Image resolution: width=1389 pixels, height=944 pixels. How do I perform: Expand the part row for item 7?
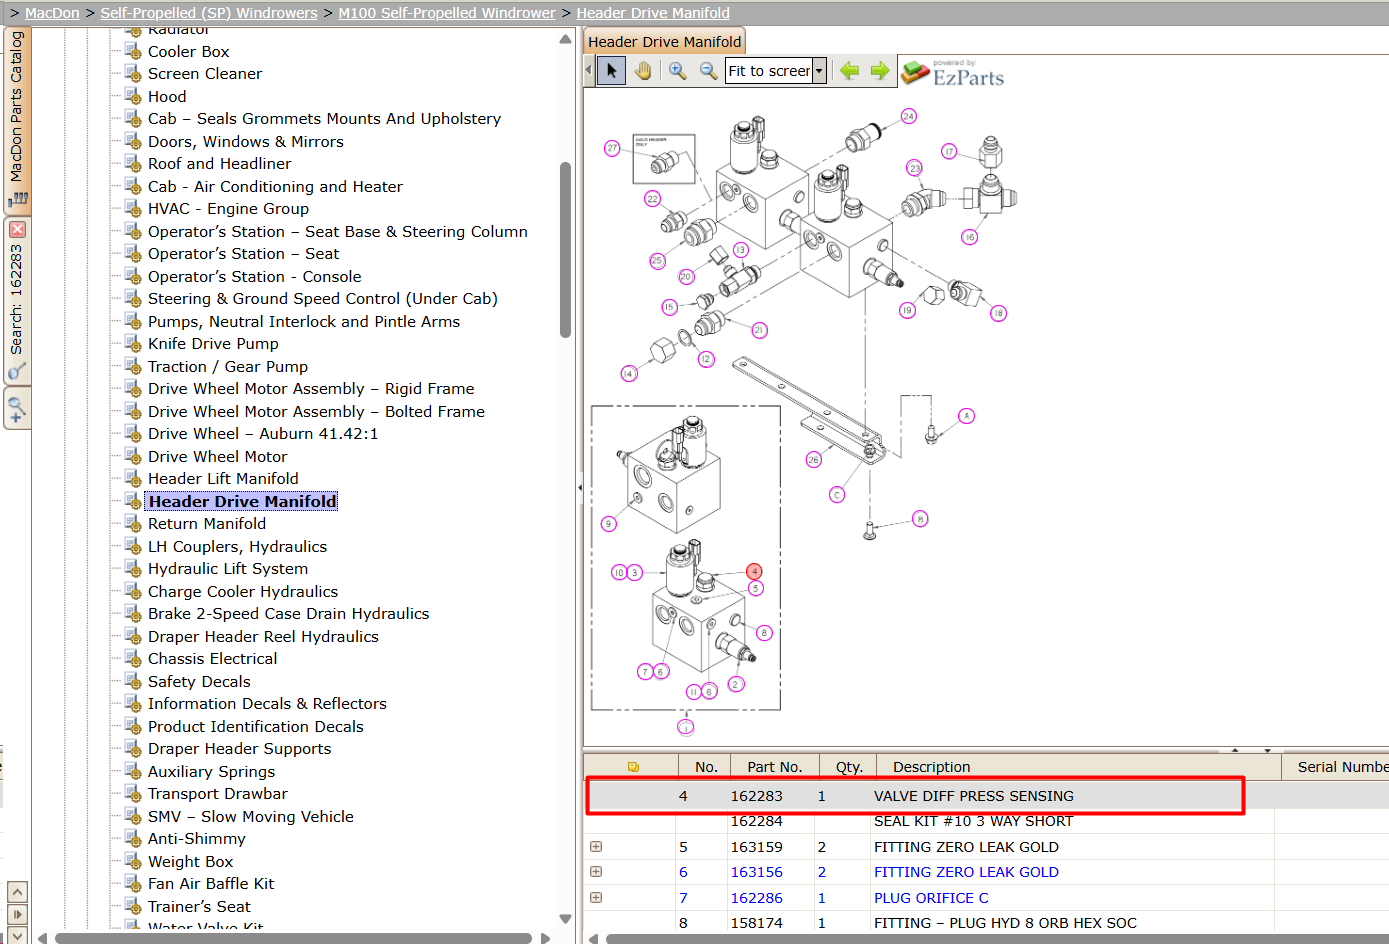(596, 898)
